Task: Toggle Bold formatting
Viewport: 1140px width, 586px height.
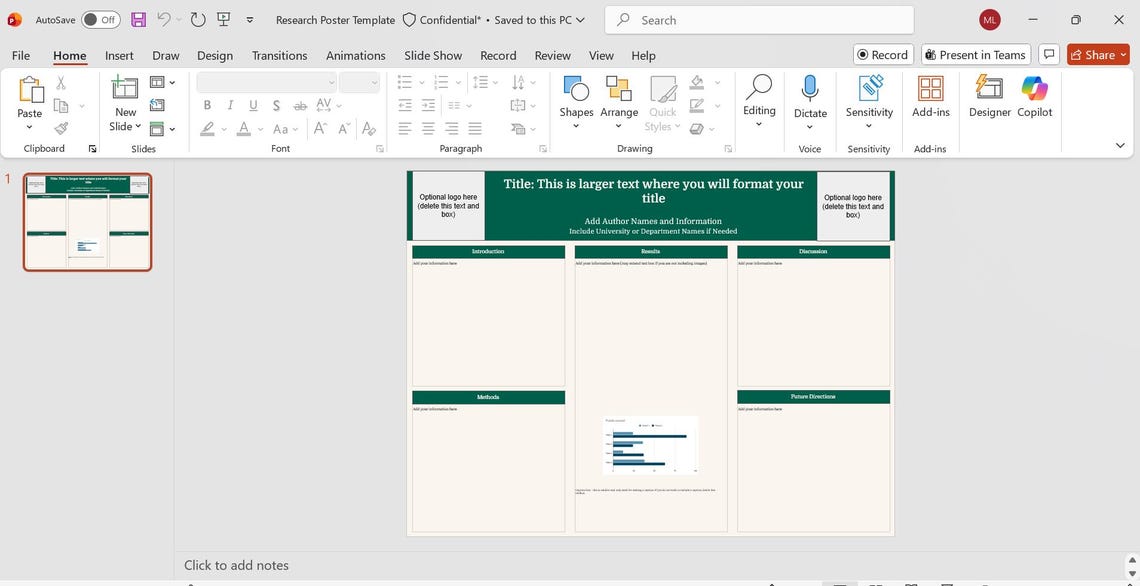Action: pos(207,105)
